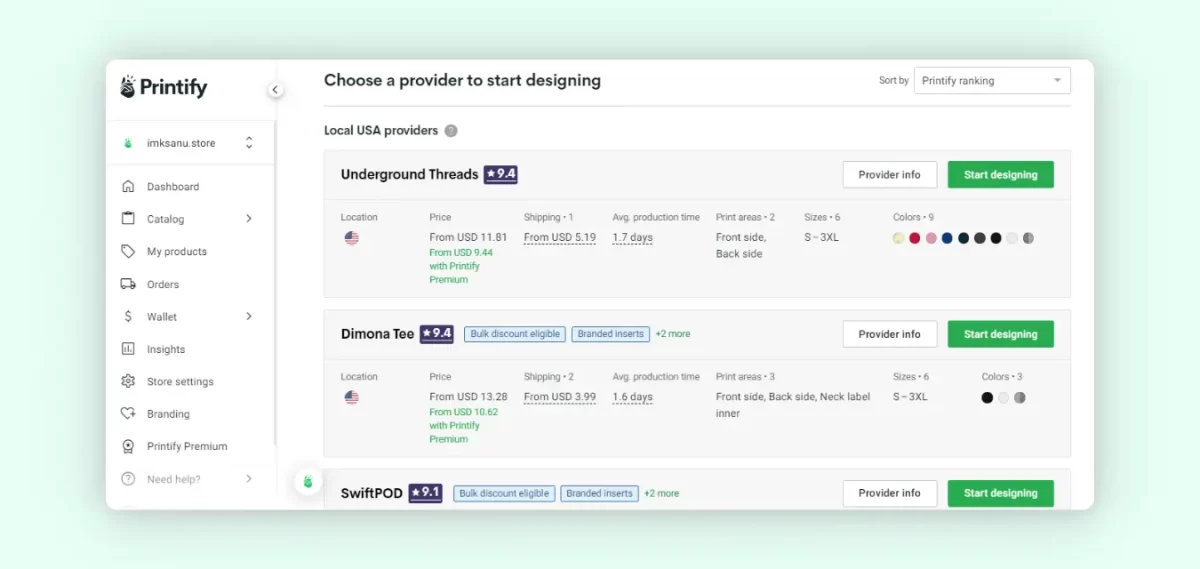Click SwiftPOD's Bulk discount eligible tag
Image resolution: width=1200 pixels, height=569 pixels.
coord(504,493)
